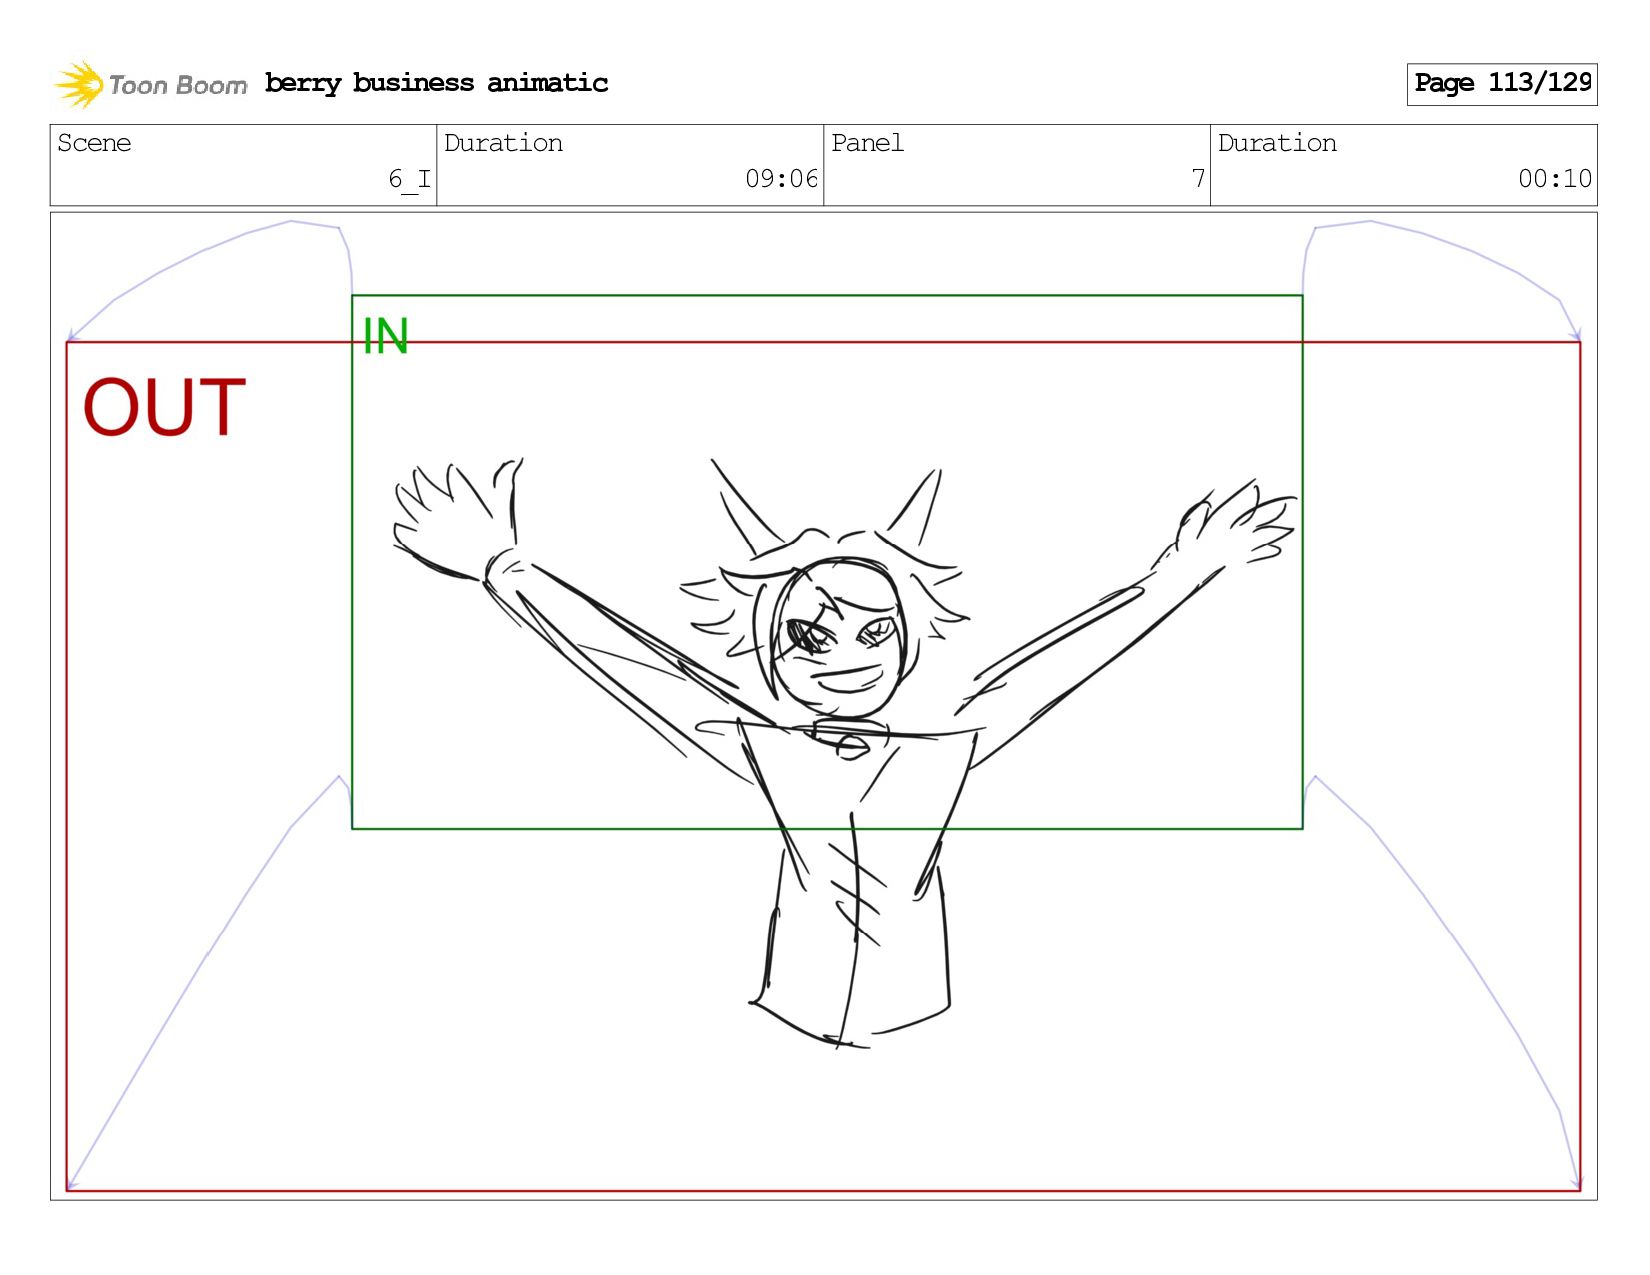Screen dimensions: 1650x1275
Task: Click the panel number '7'
Action: (1198, 179)
